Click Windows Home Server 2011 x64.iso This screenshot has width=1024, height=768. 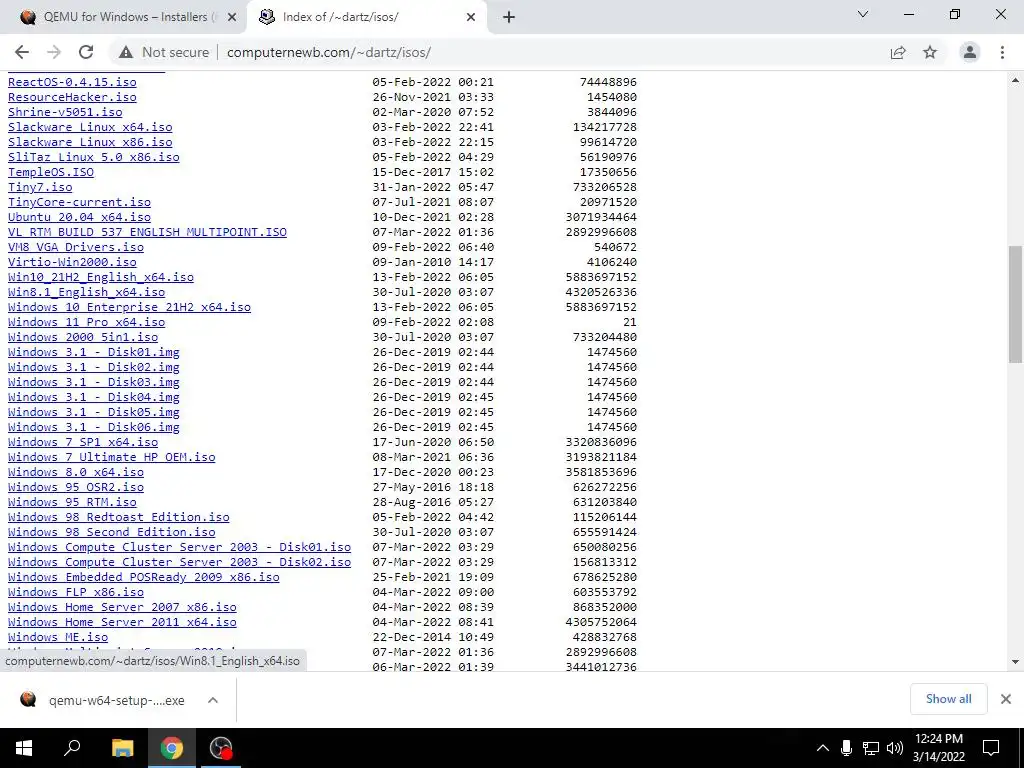(122, 623)
